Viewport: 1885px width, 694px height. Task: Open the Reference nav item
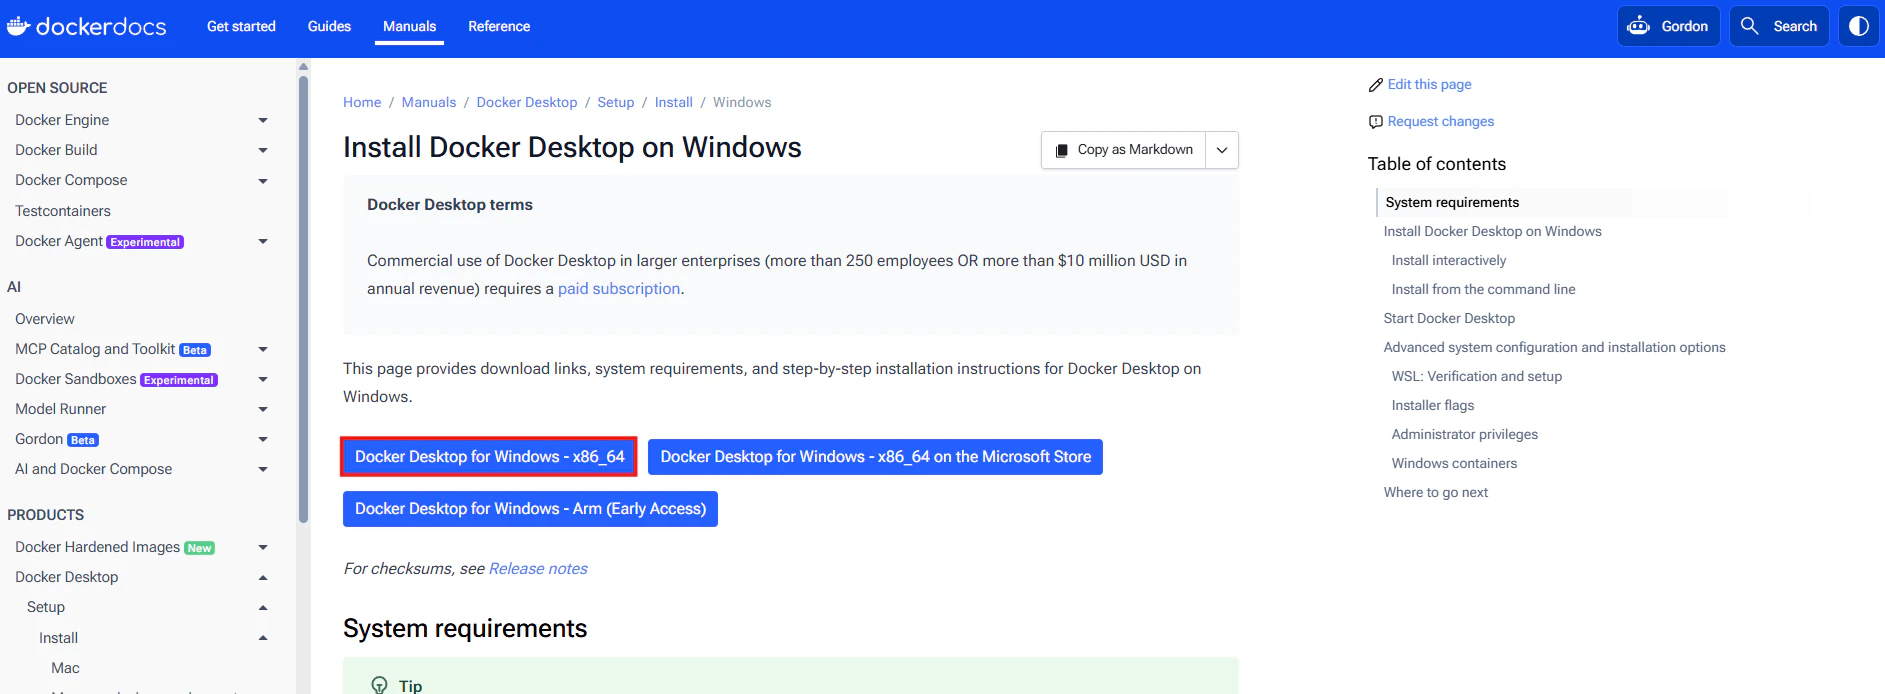coord(499,26)
